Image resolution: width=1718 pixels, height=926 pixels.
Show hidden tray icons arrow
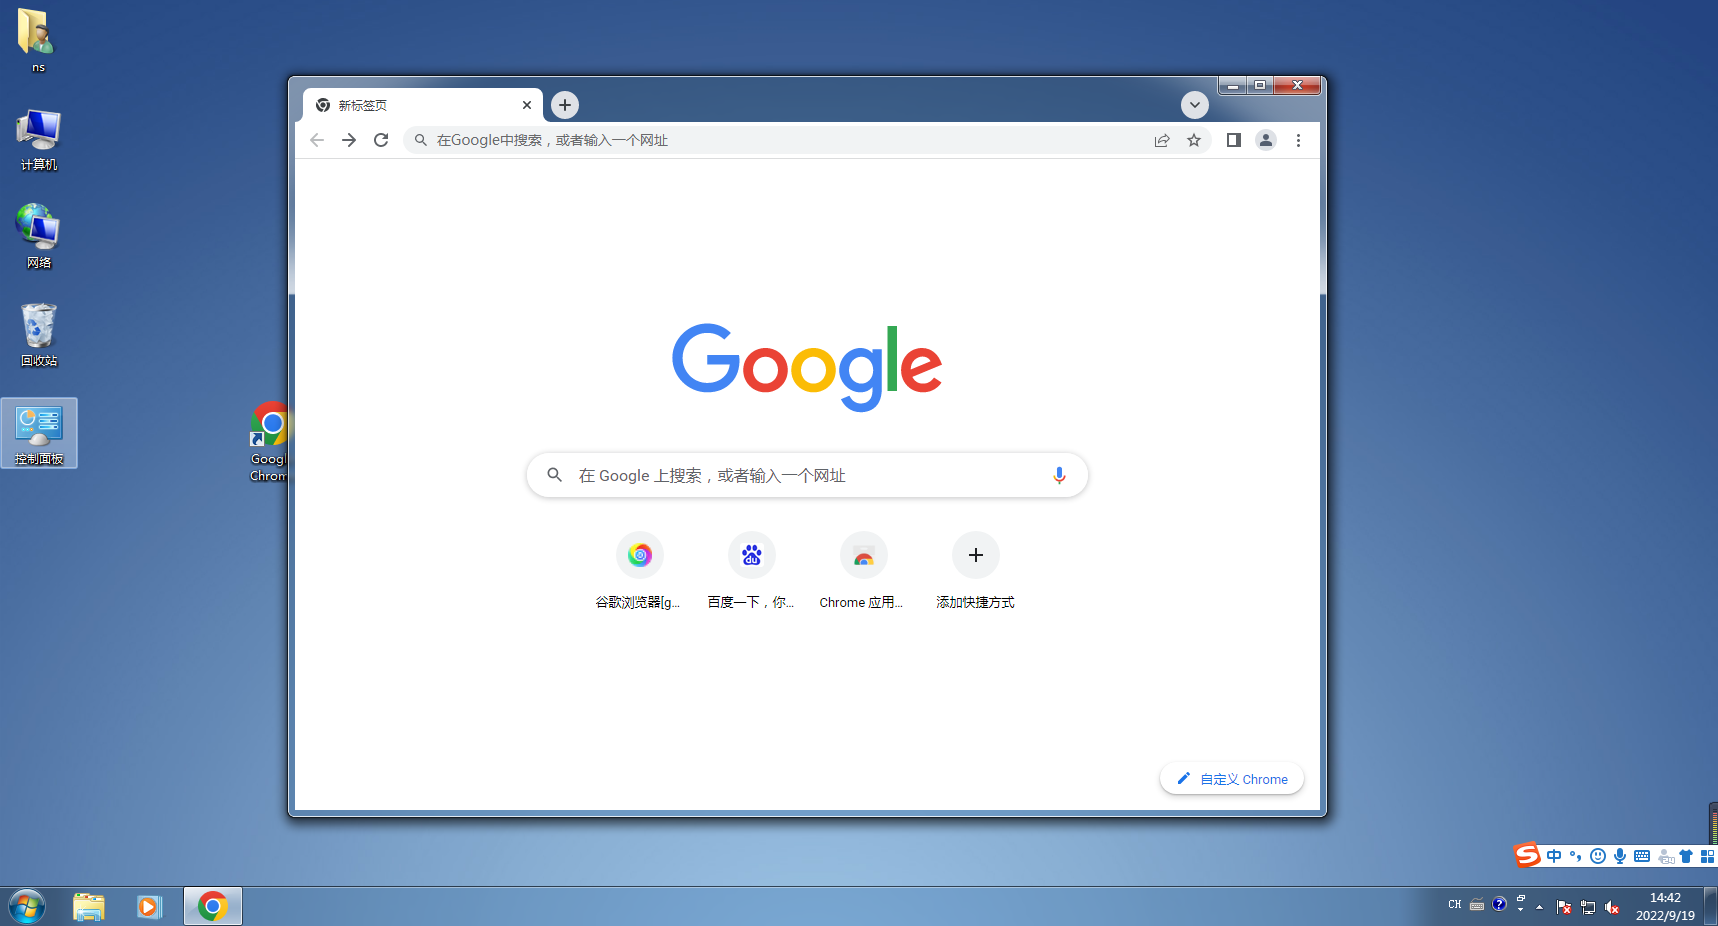1539,907
